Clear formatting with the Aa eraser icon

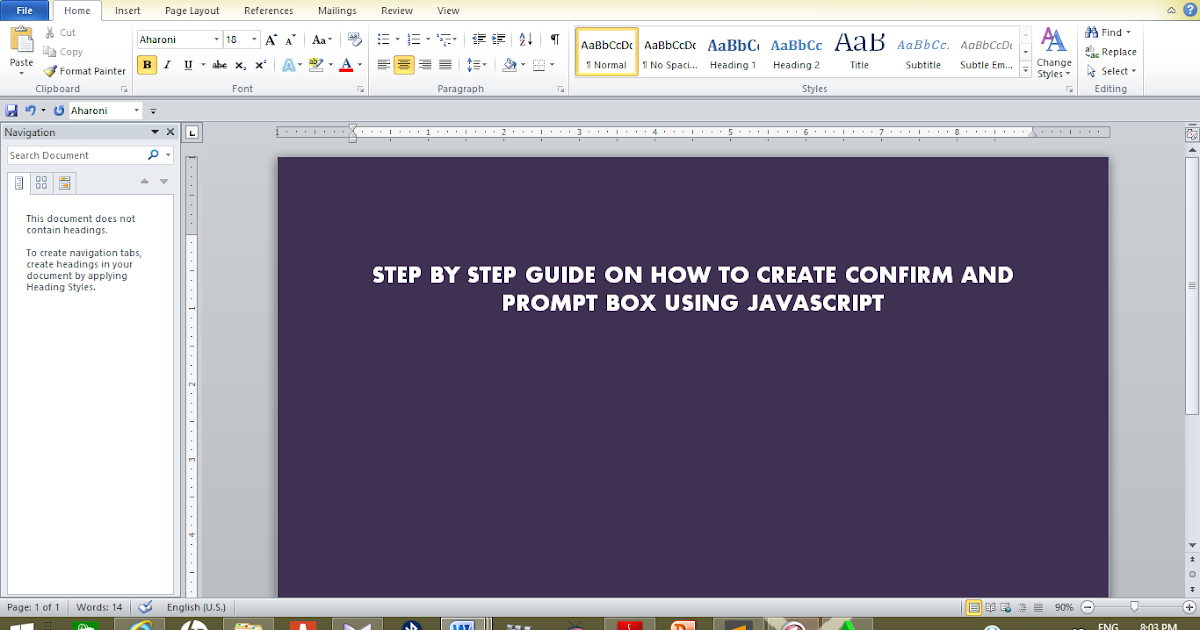point(354,39)
